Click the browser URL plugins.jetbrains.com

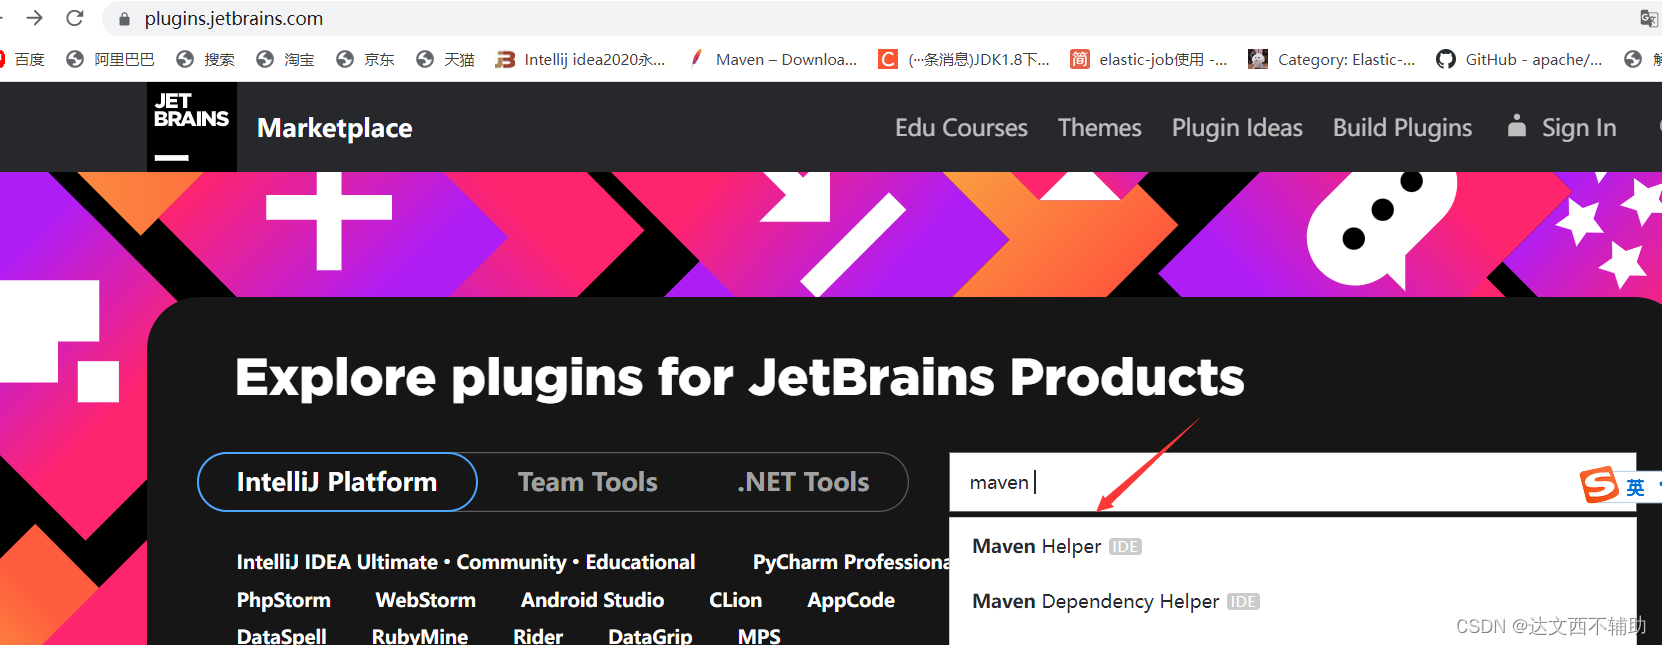[234, 19]
